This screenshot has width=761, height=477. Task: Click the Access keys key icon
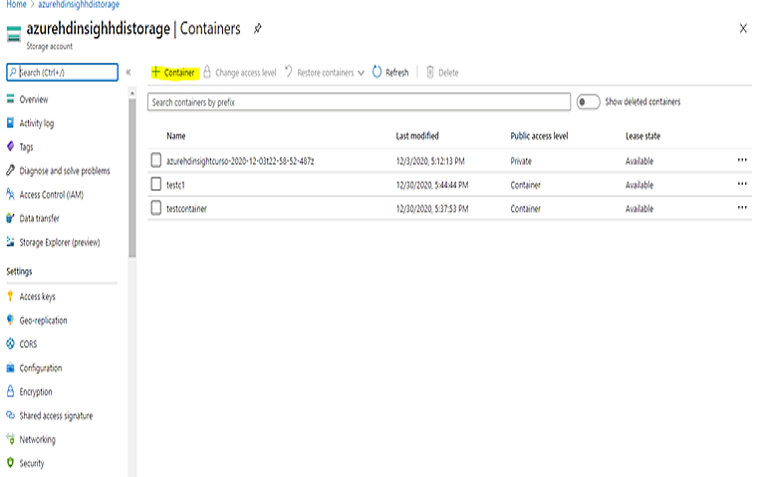click(x=10, y=296)
